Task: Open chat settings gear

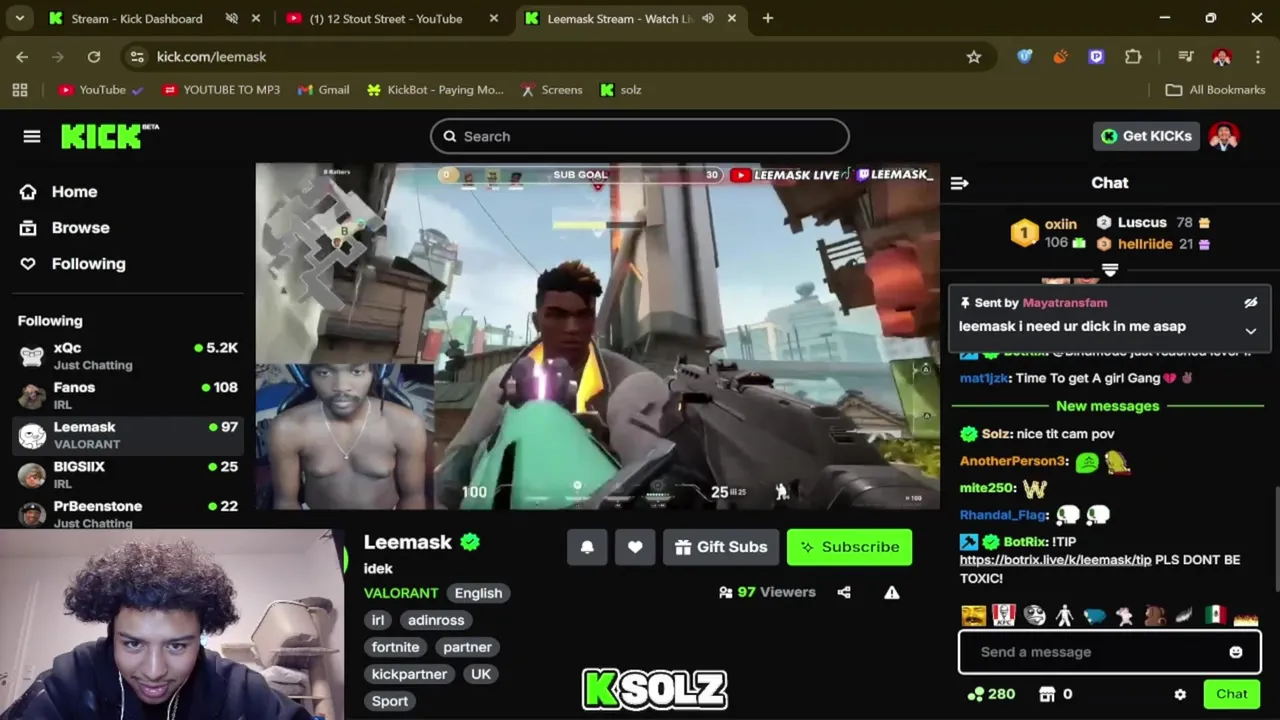Action: (x=1180, y=694)
